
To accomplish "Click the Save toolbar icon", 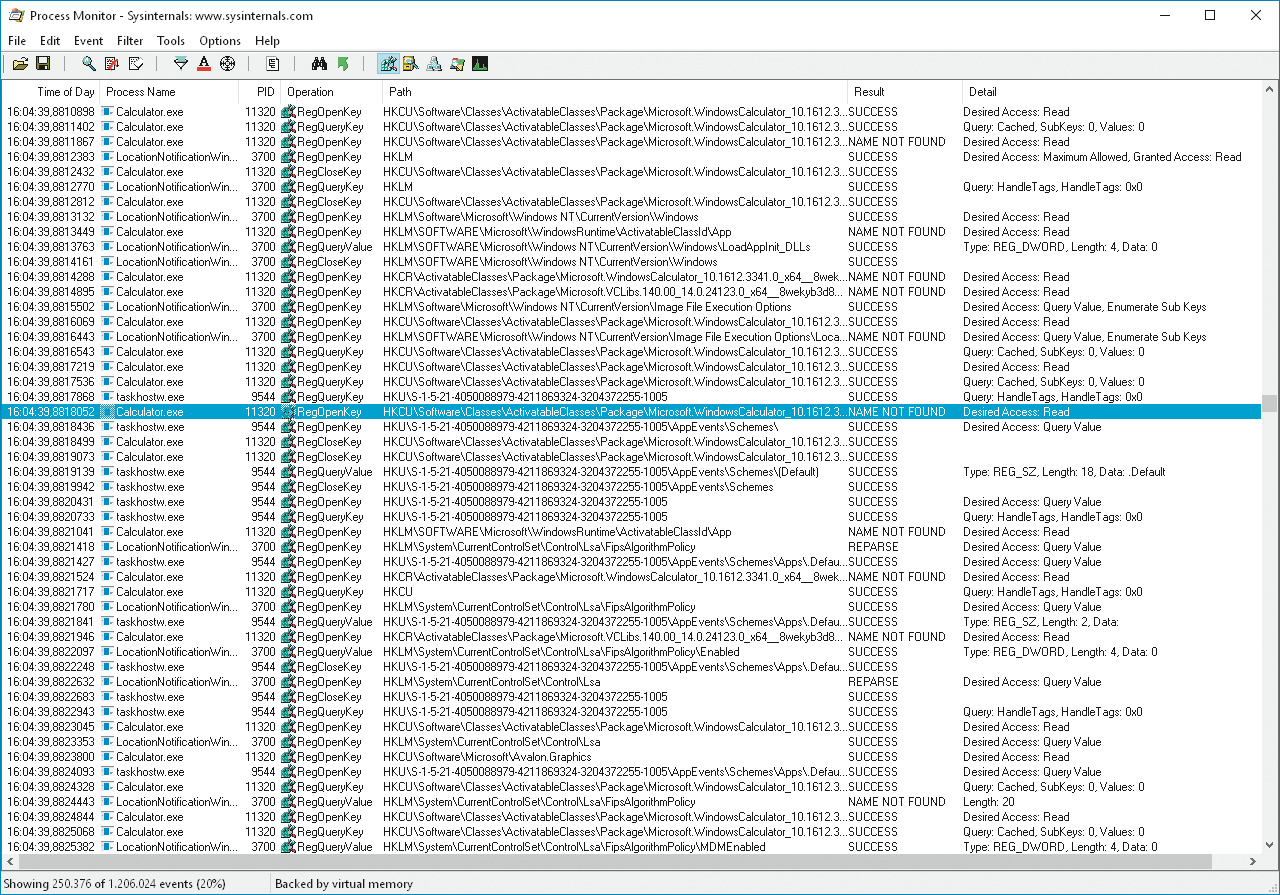I will coord(43,64).
